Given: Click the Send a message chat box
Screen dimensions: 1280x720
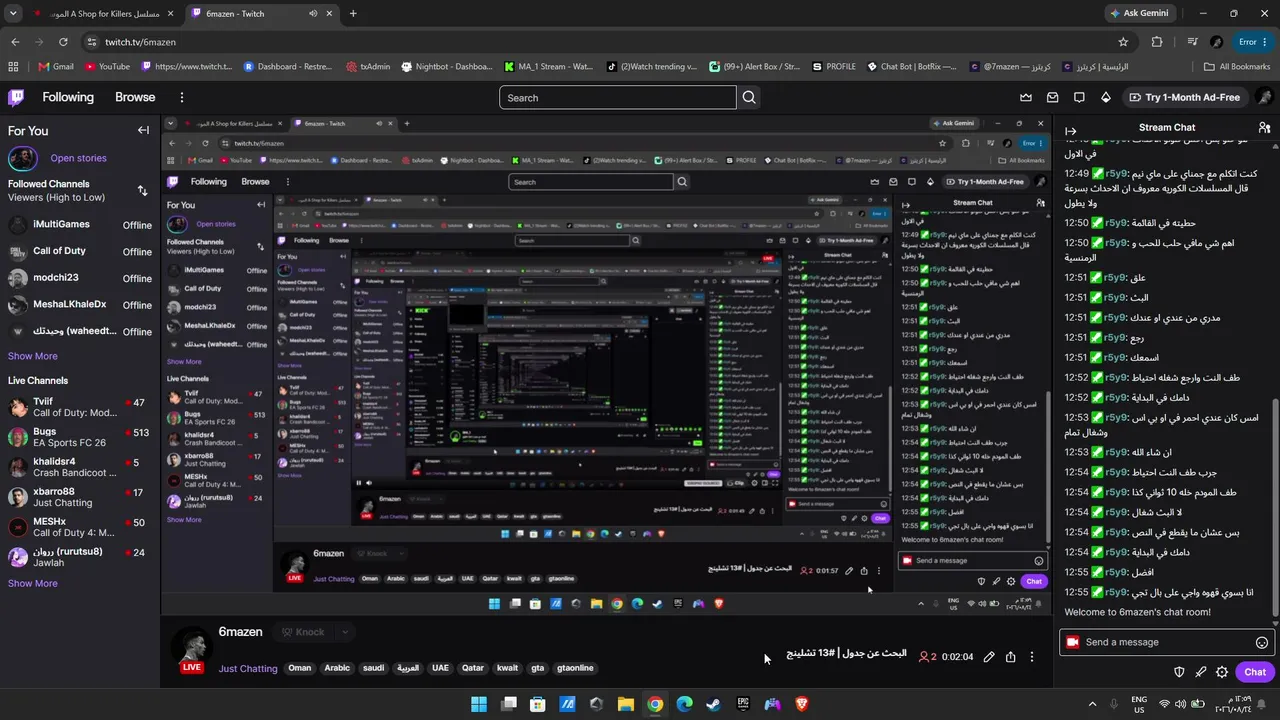Looking at the screenshot, I should [1166, 642].
